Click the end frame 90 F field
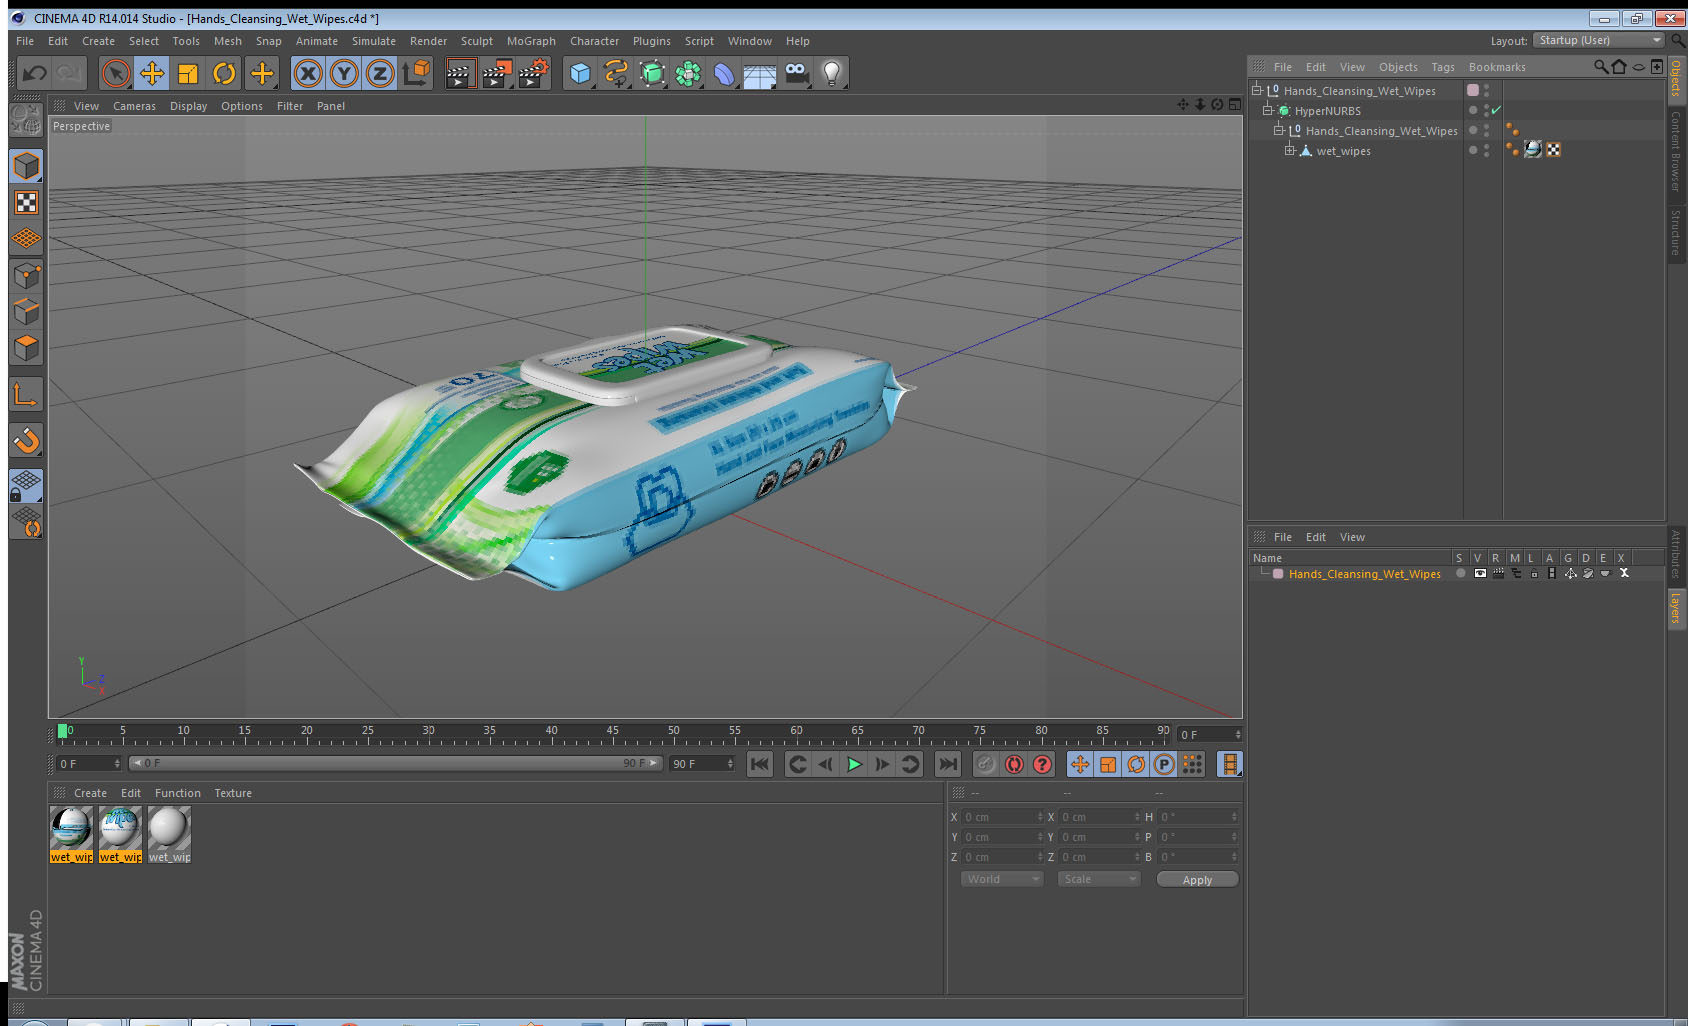 click(702, 763)
